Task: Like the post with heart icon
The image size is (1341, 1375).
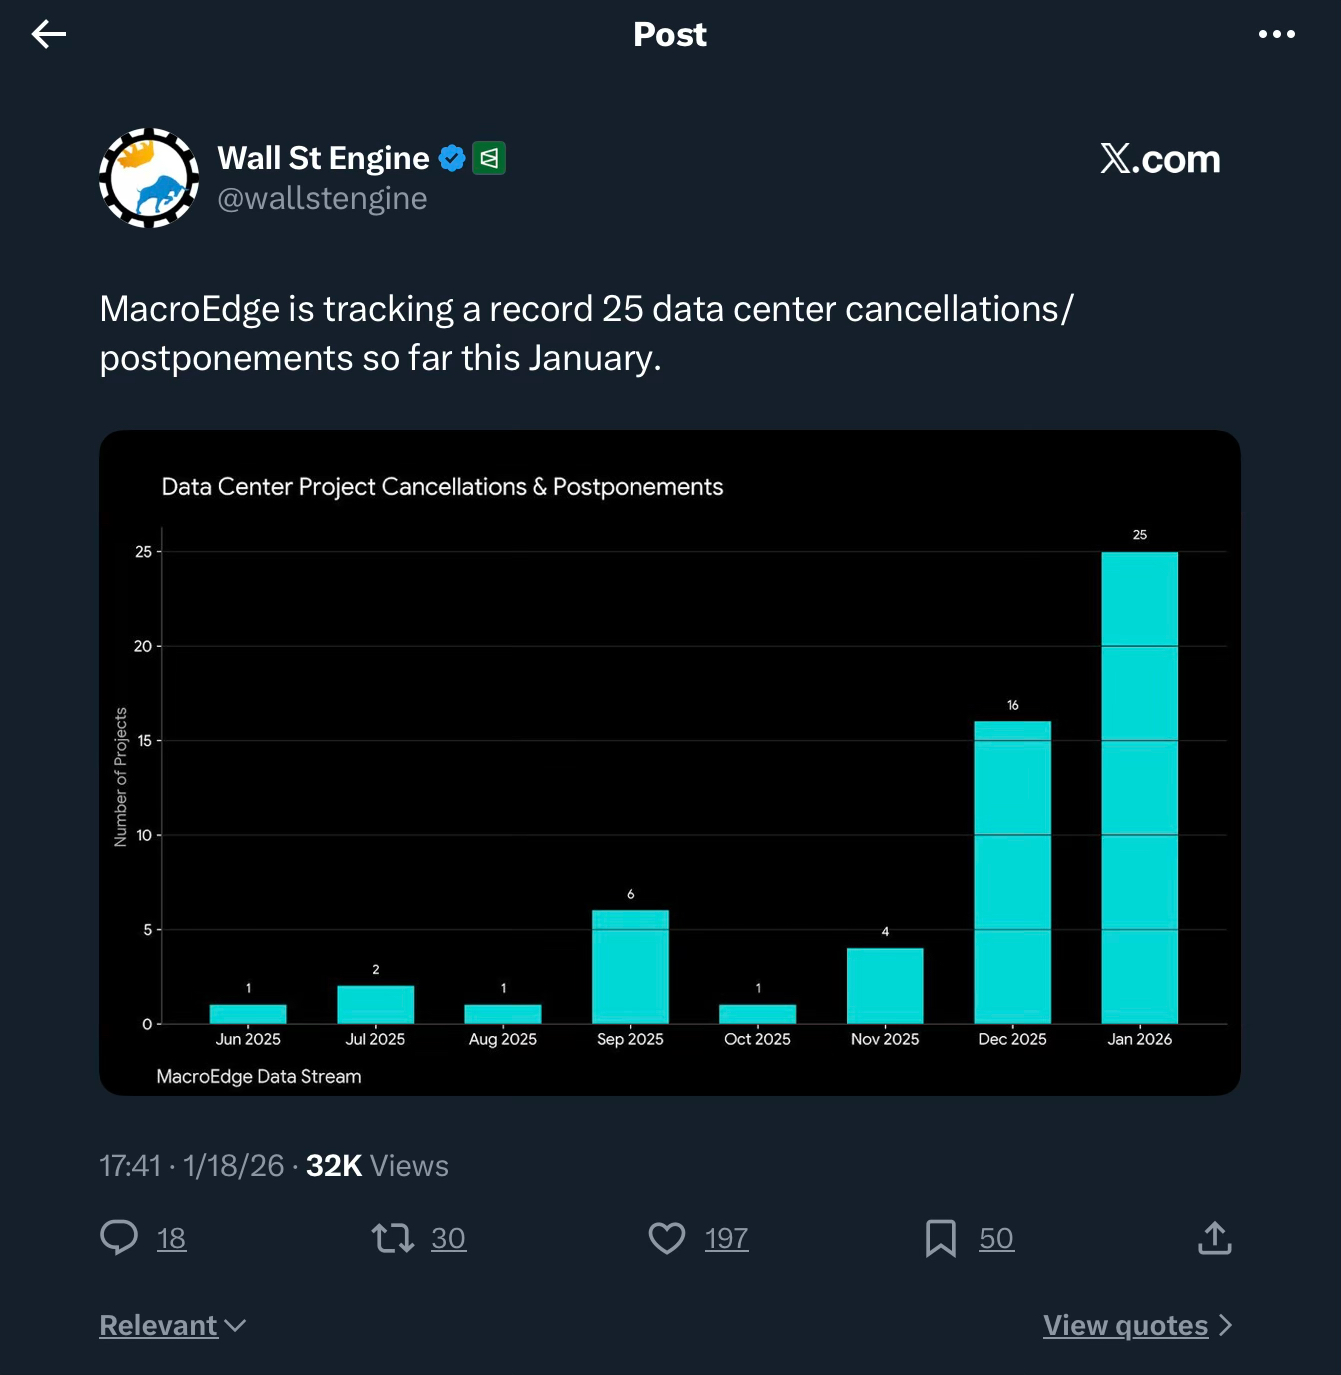Action: click(667, 1238)
